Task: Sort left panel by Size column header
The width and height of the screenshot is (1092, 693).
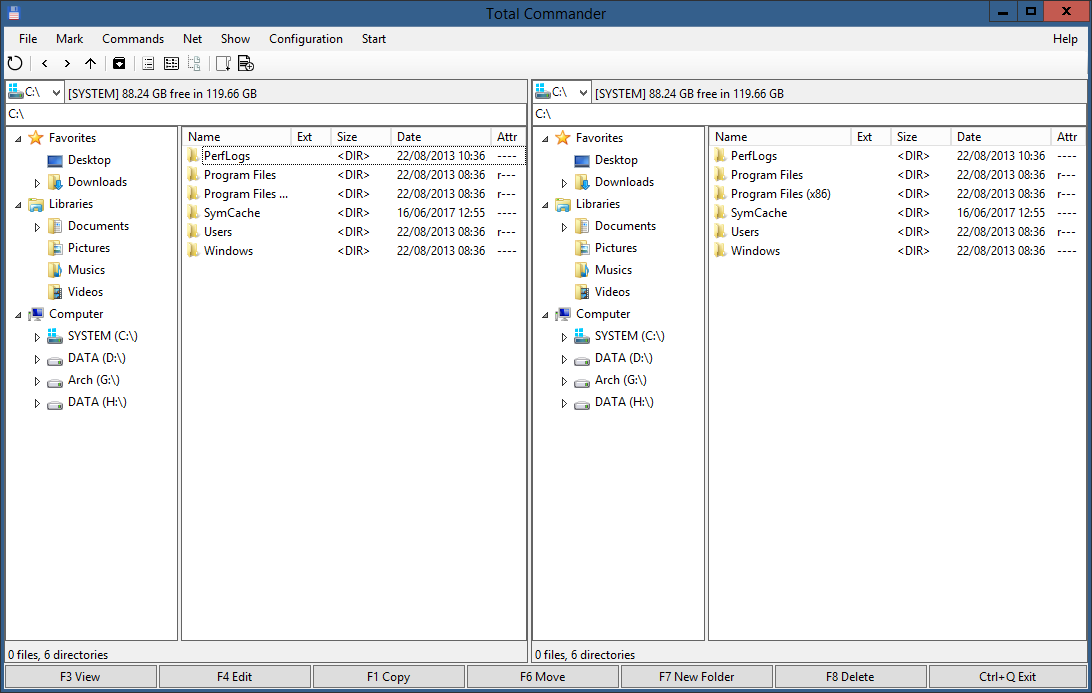Action: 361,137
